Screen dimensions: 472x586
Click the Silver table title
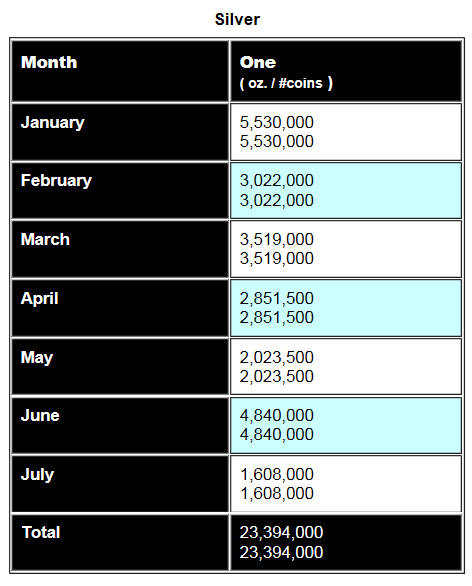pyautogui.click(x=237, y=19)
